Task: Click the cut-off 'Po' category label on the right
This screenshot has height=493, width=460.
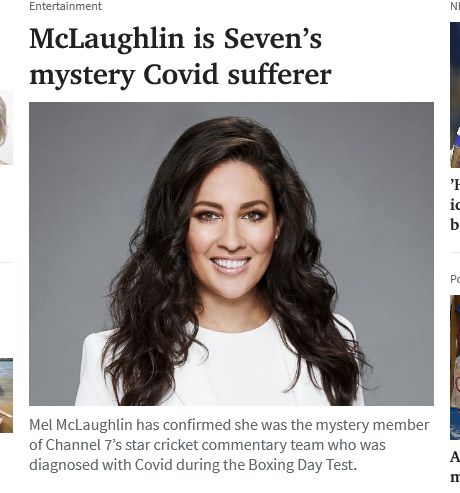Action: tap(455, 279)
